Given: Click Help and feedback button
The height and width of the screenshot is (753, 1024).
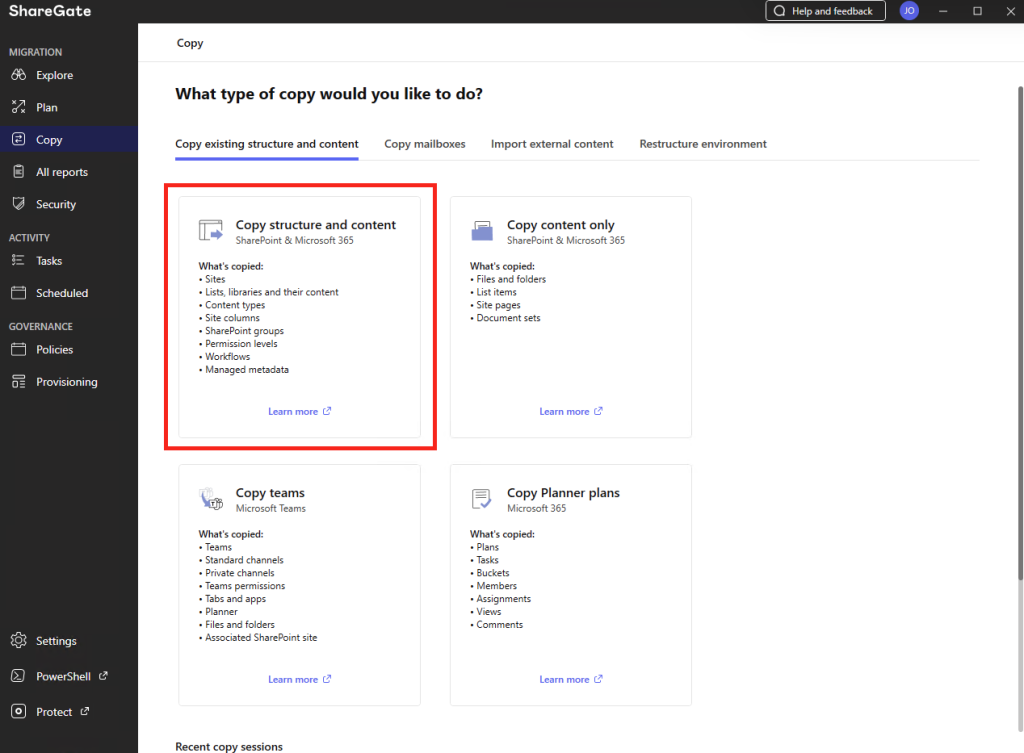Looking at the screenshot, I should click(825, 11).
